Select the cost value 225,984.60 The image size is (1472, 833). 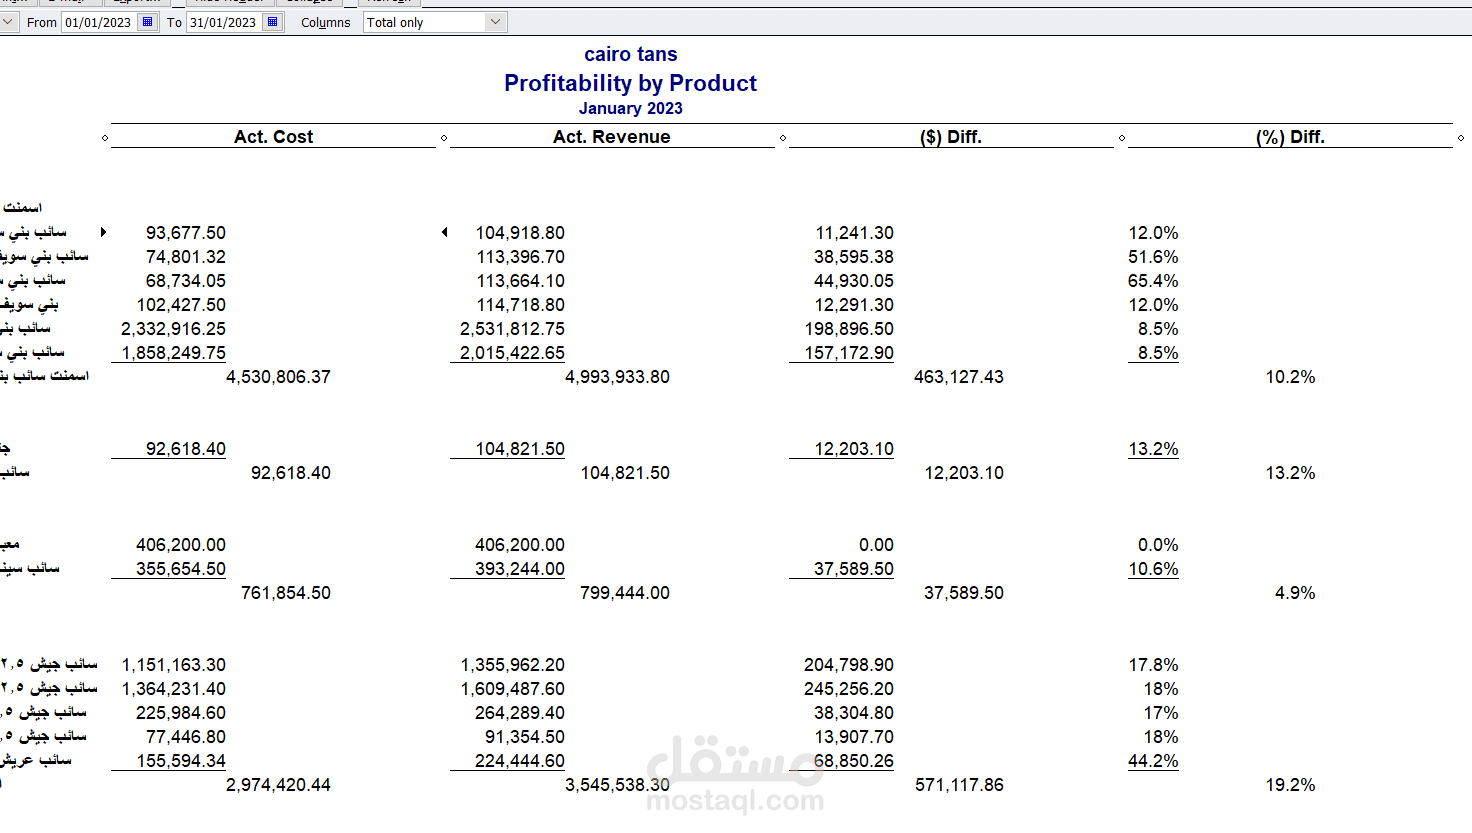(x=181, y=713)
